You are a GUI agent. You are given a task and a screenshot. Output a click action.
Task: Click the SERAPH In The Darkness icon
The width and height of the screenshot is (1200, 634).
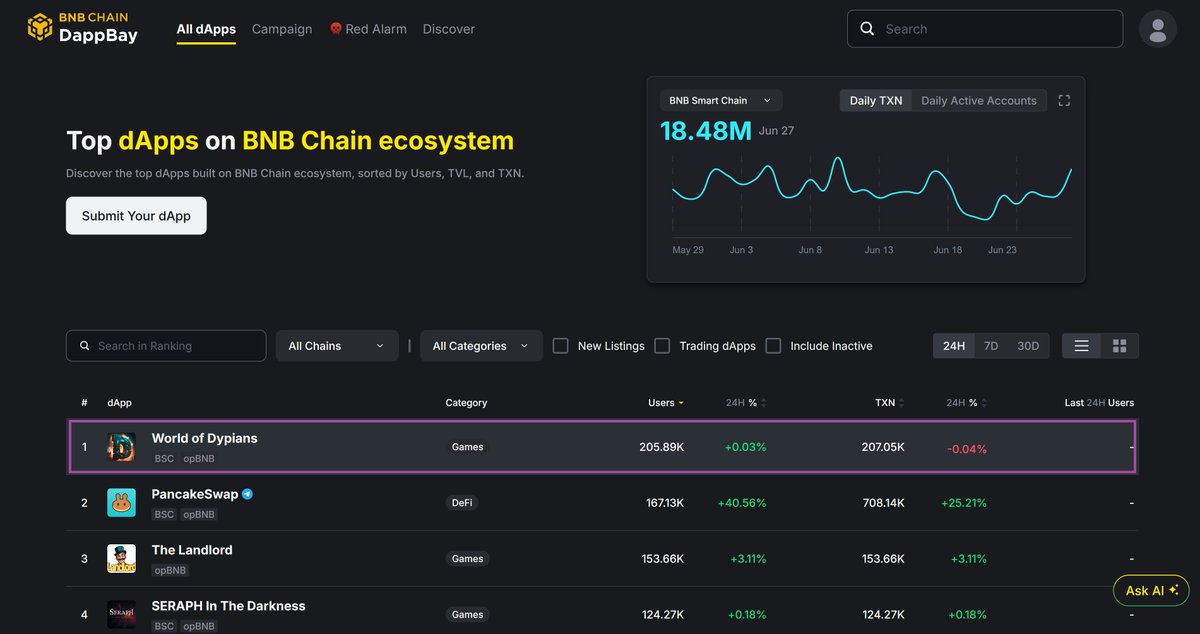(x=121, y=614)
